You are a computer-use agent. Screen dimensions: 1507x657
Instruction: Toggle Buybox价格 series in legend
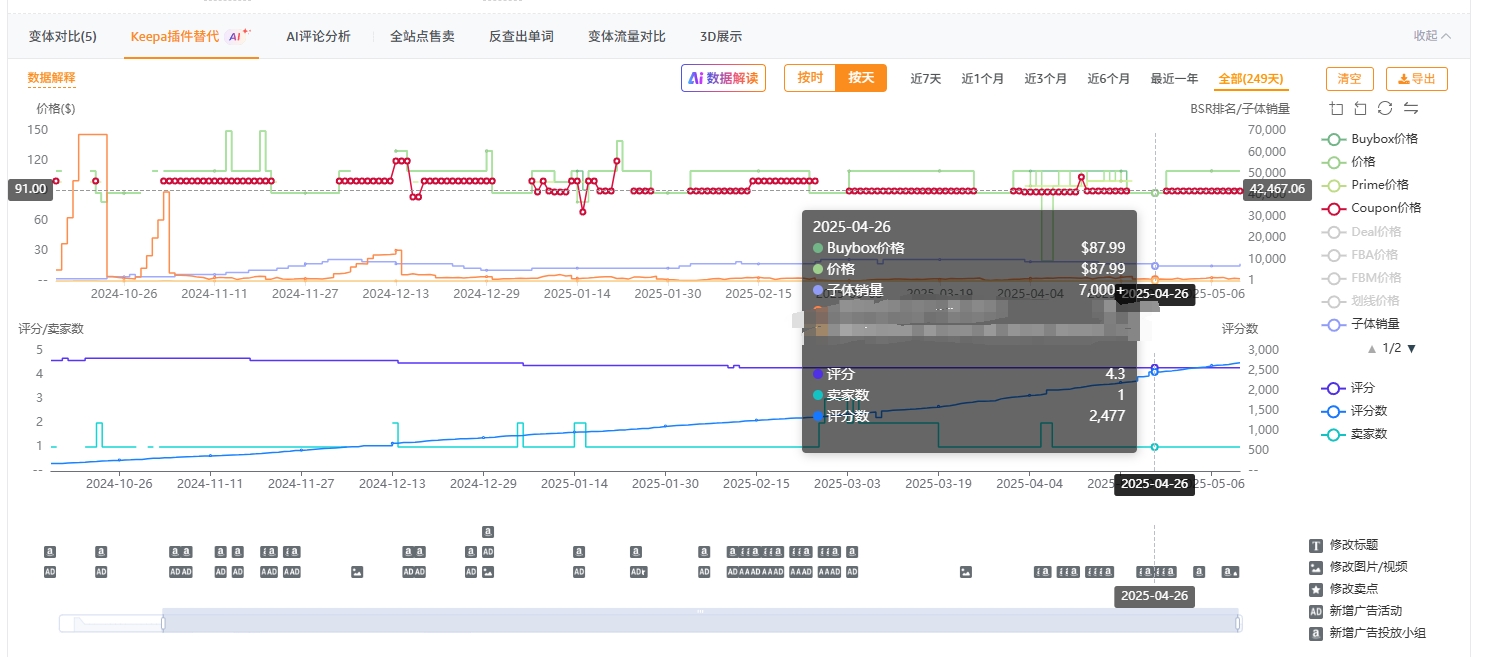tap(1370, 139)
